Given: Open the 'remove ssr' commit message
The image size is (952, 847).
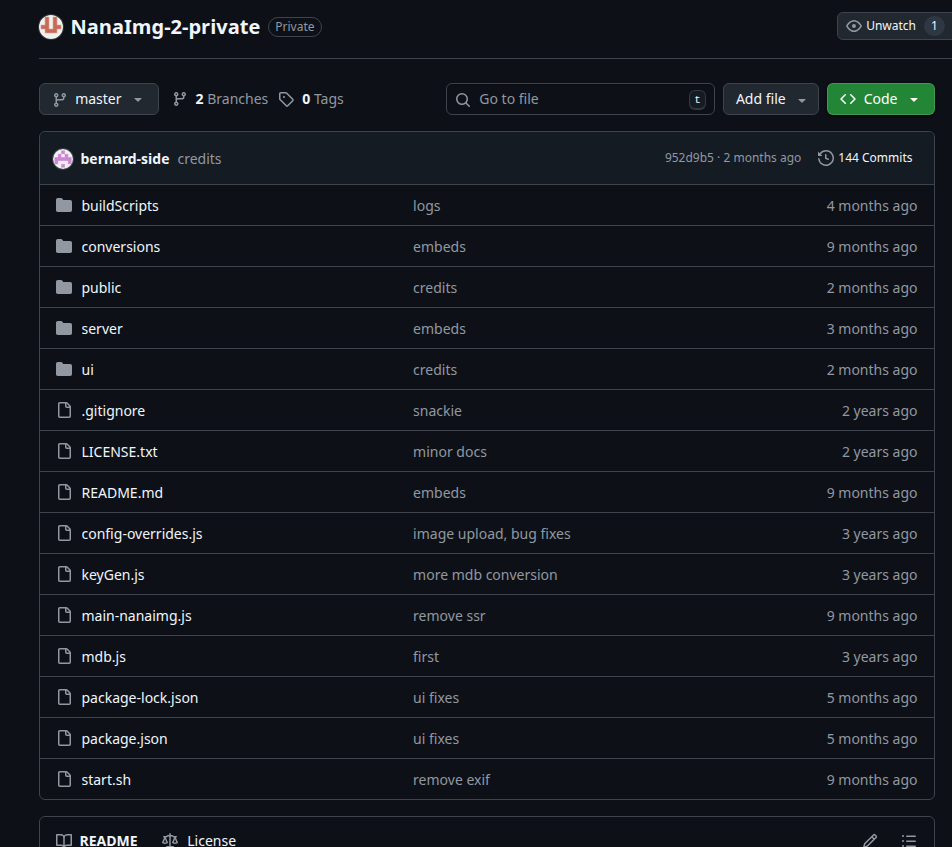Looking at the screenshot, I should pos(449,616).
